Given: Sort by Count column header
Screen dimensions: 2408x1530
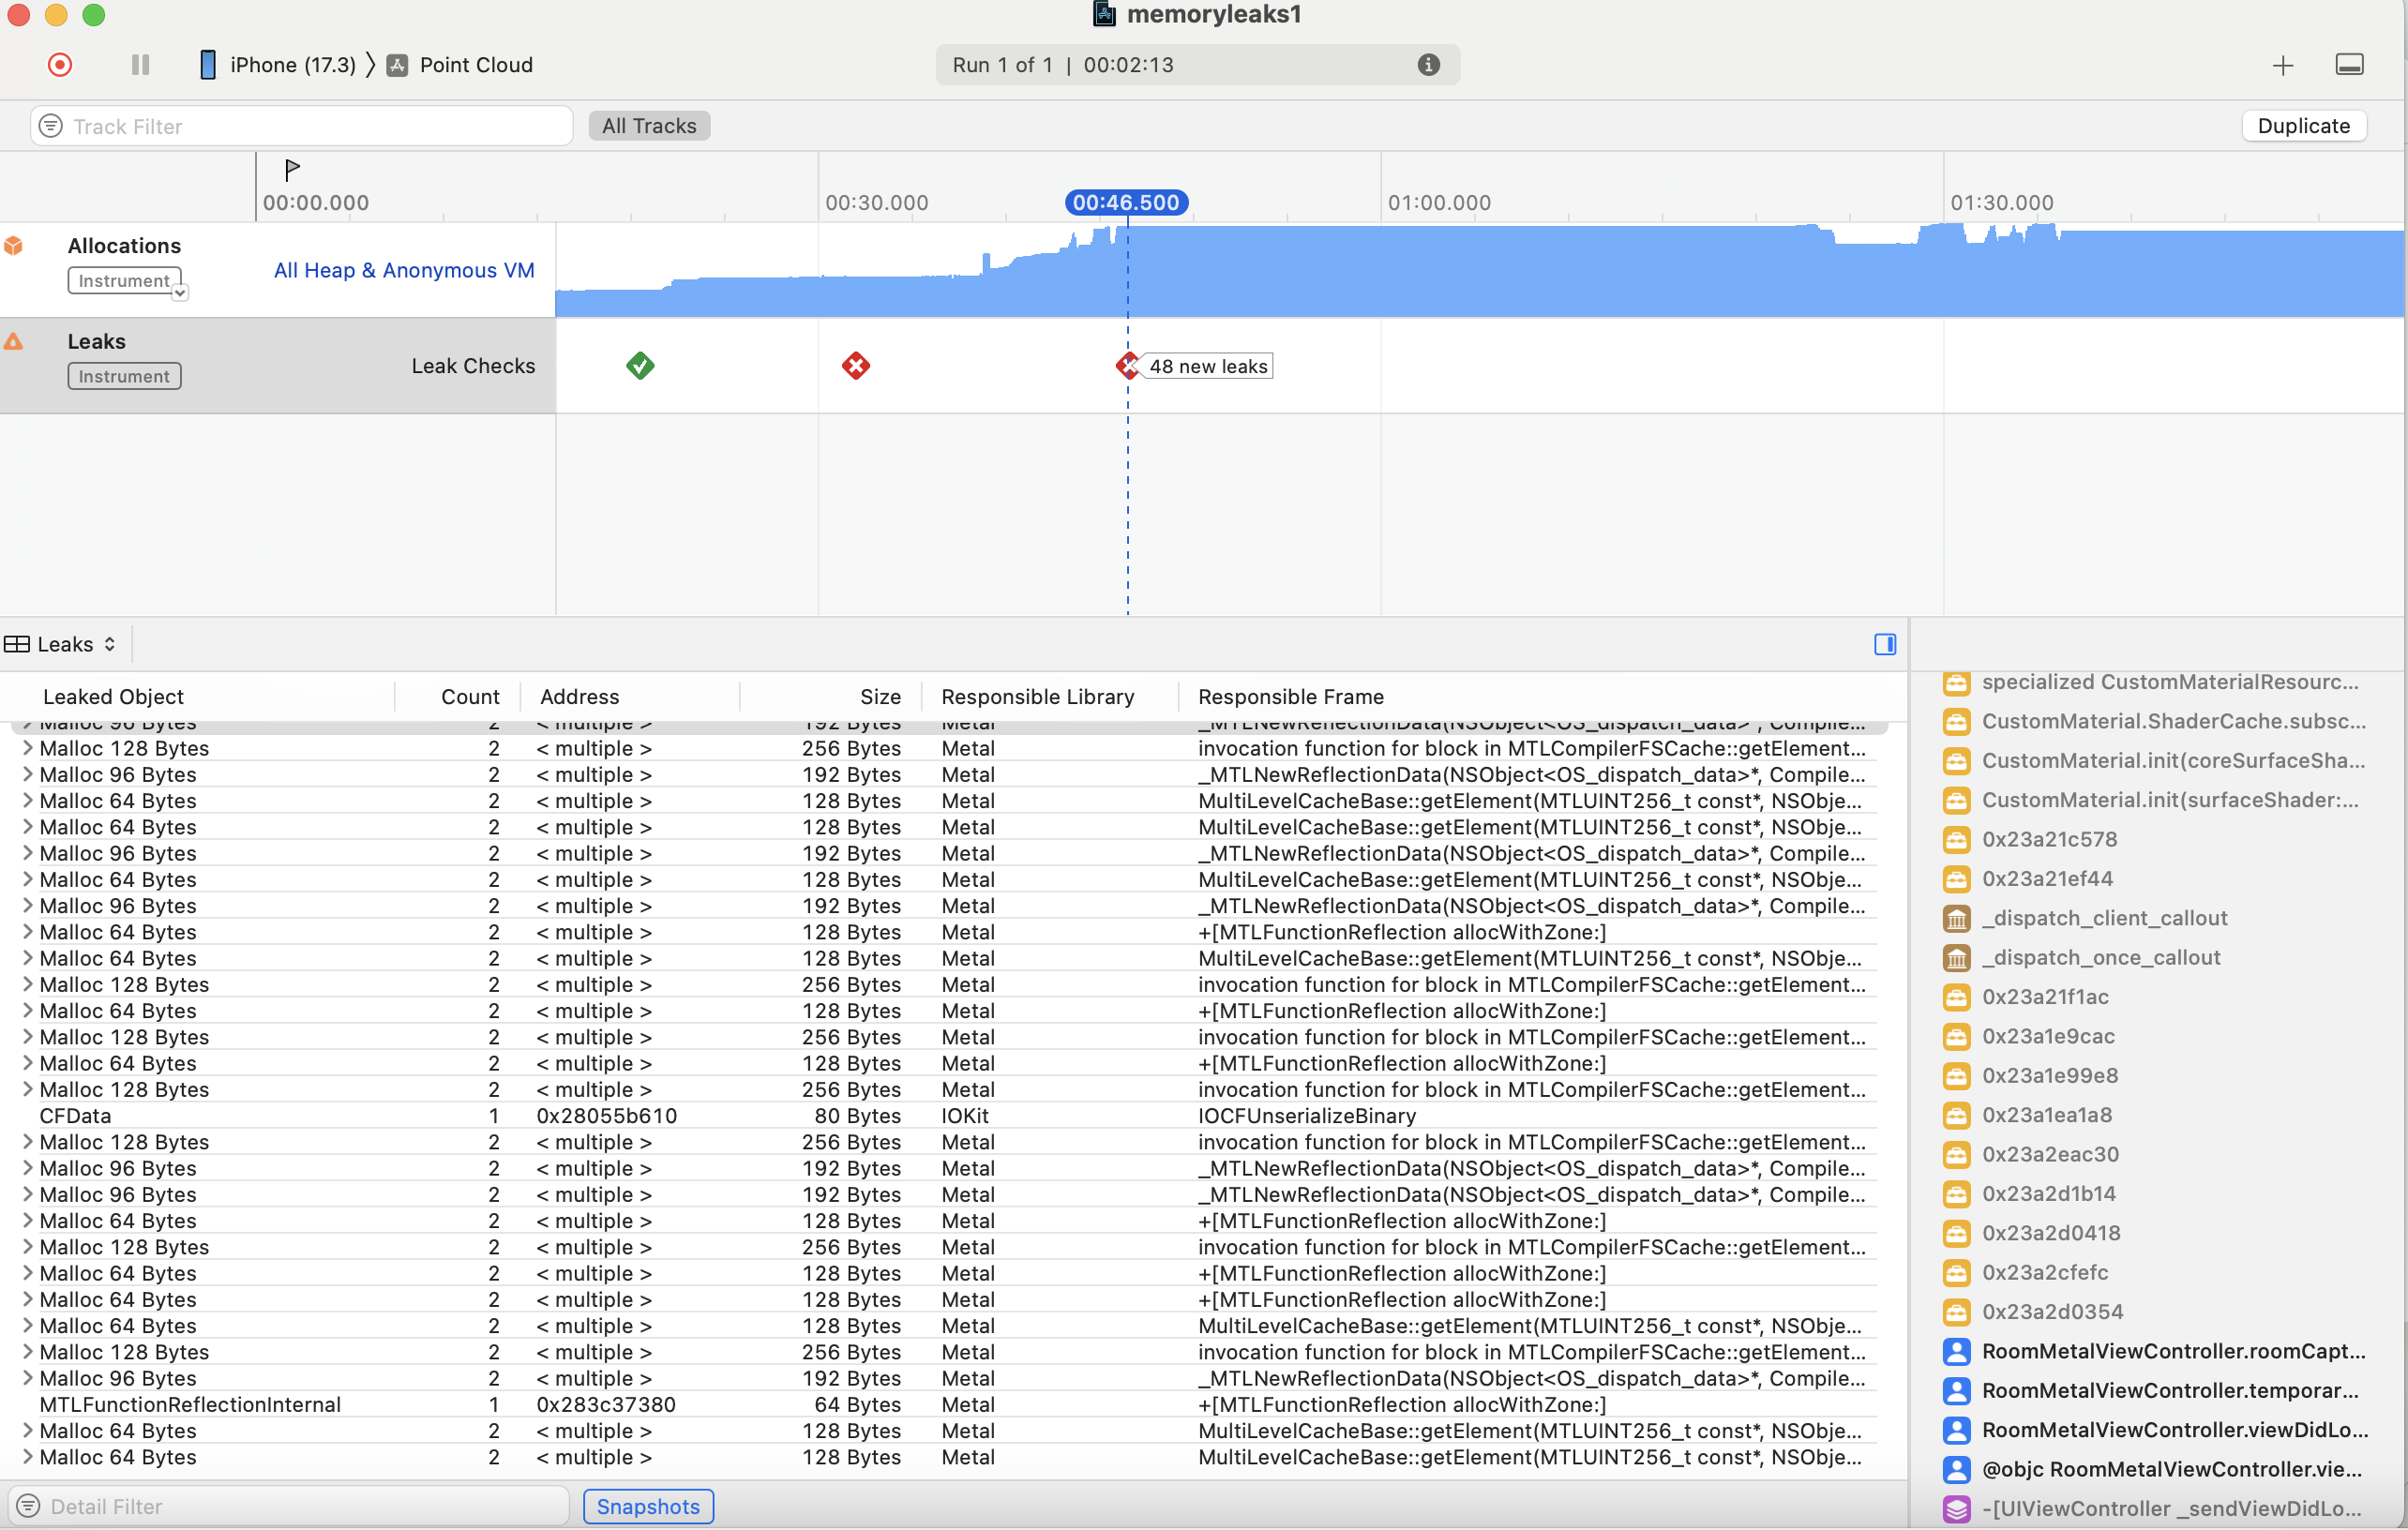Looking at the screenshot, I should pyautogui.click(x=470, y=697).
